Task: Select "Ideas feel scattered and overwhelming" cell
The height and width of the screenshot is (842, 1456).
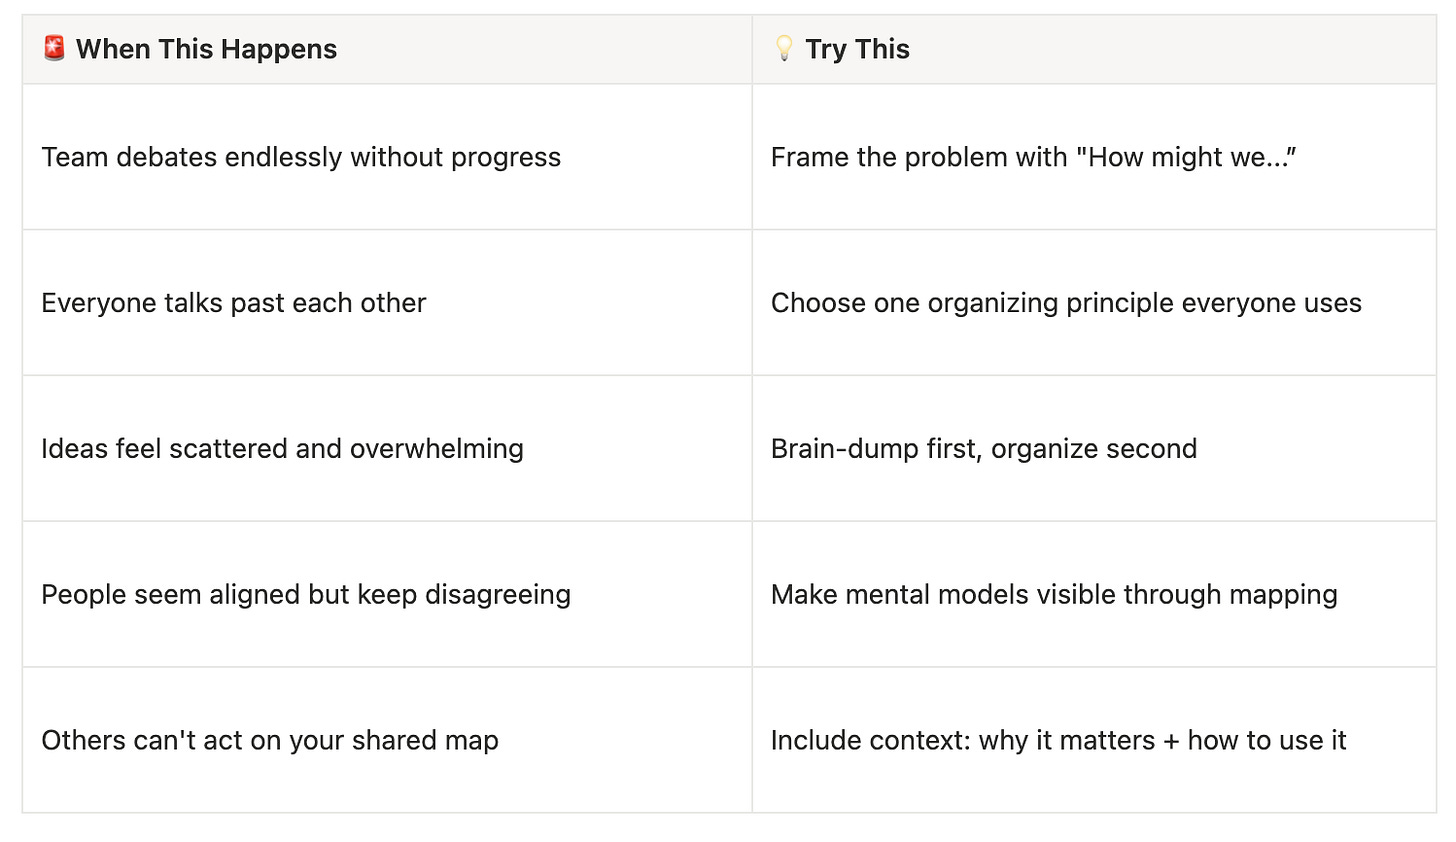Action: tap(387, 449)
